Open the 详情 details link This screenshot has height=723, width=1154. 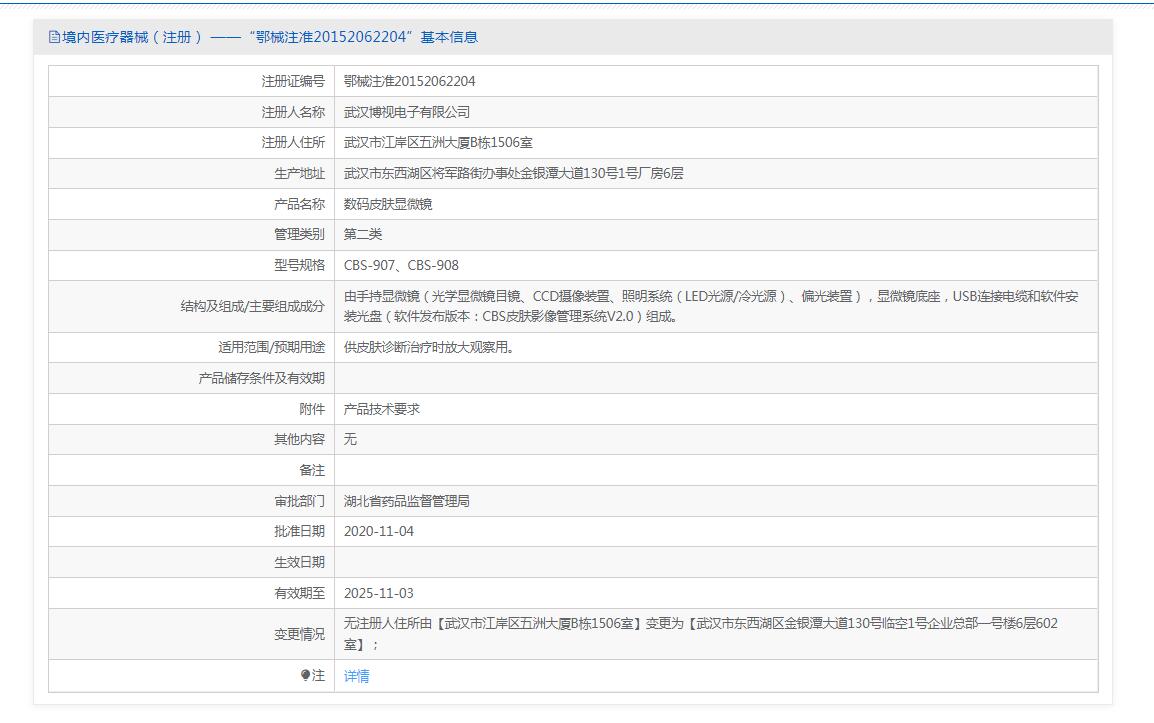[356, 676]
